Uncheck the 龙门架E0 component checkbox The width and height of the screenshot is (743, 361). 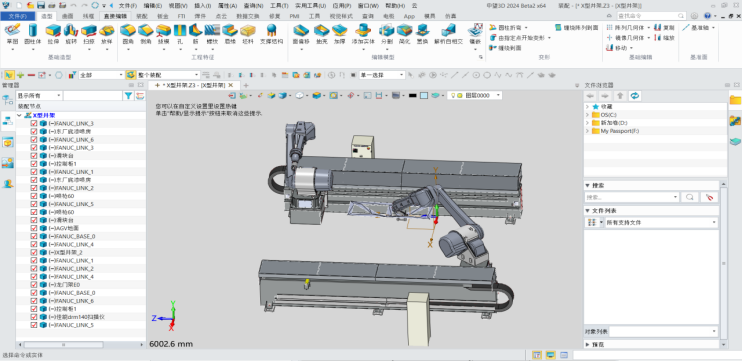pyautogui.click(x=34, y=285)
